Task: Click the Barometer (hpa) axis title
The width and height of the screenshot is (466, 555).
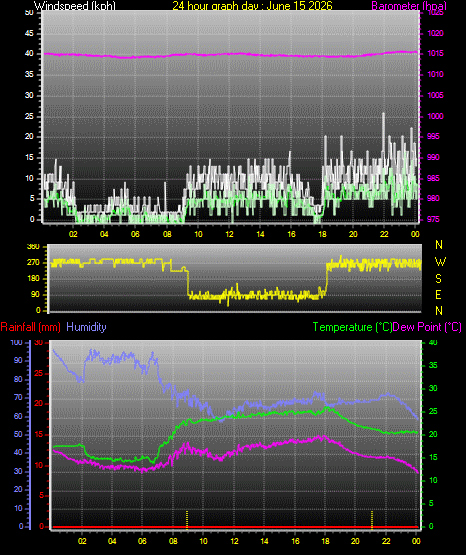Action: pyautogui.click(x=409, y=5)
